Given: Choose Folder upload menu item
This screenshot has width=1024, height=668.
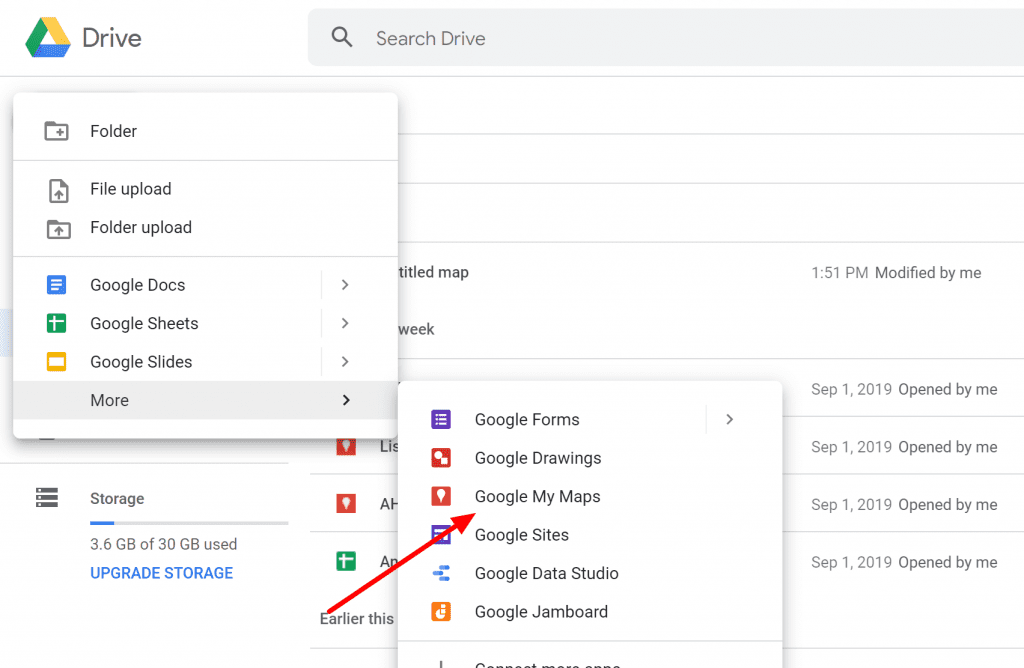Looking at the screenshot, I should [205, 228].
